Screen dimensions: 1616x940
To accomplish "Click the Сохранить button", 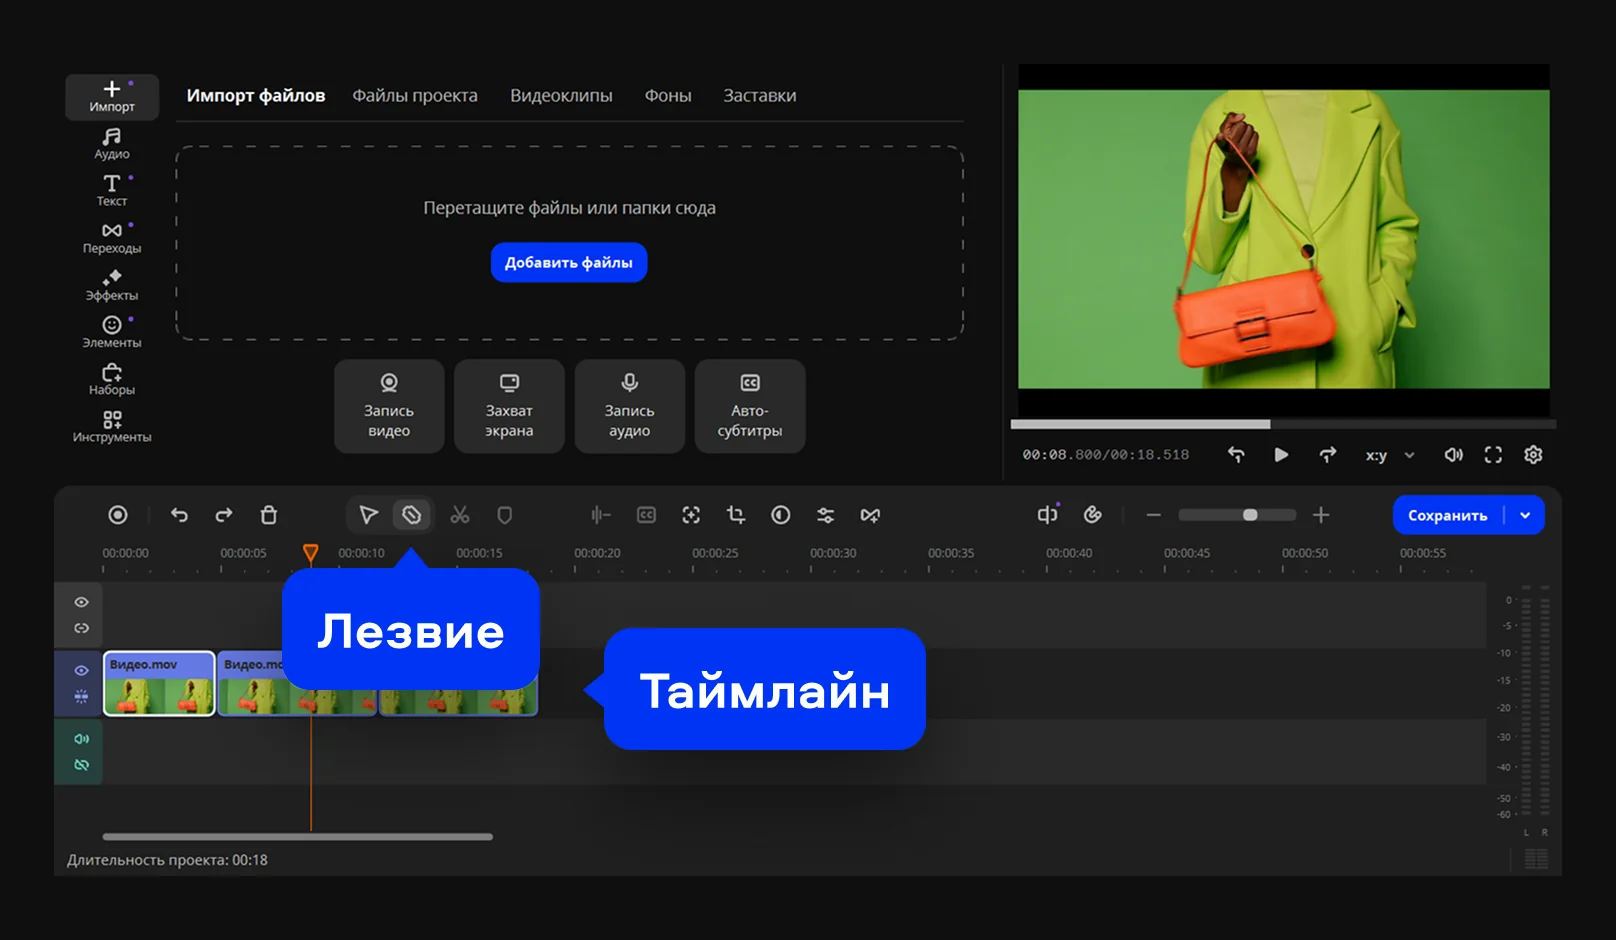I will coord(1447,515).
